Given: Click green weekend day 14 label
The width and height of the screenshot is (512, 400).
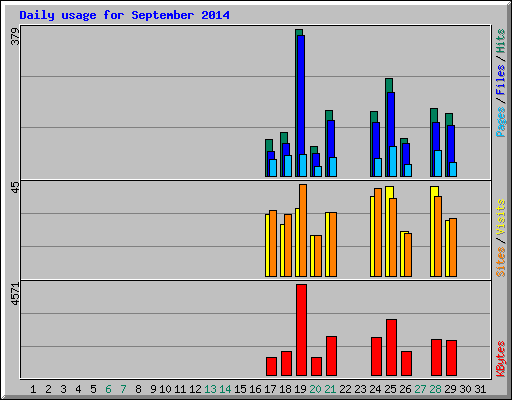Looking at the screenshot, I should [225, 389].
